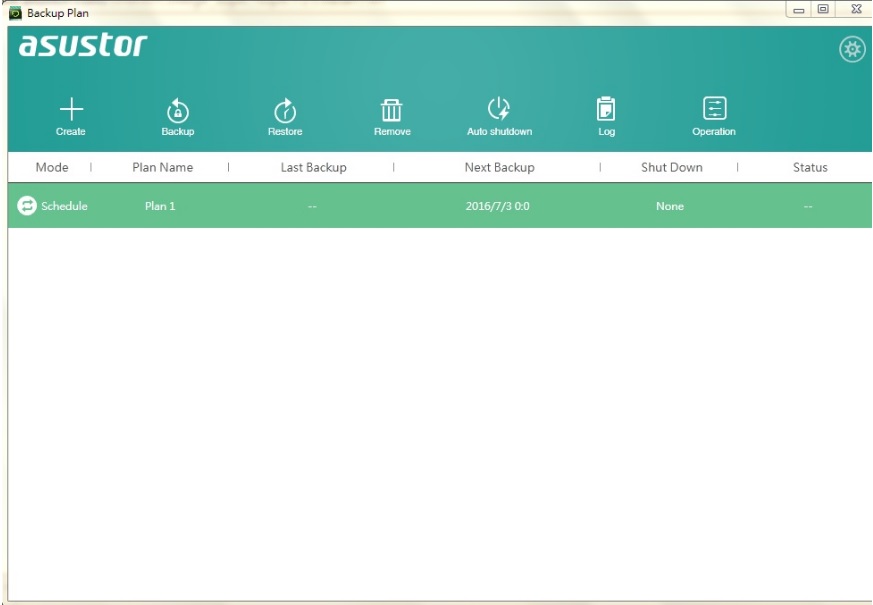Click the asustor logo
Image resolution: width=873 pixels, height=605 pixels.
83,46
